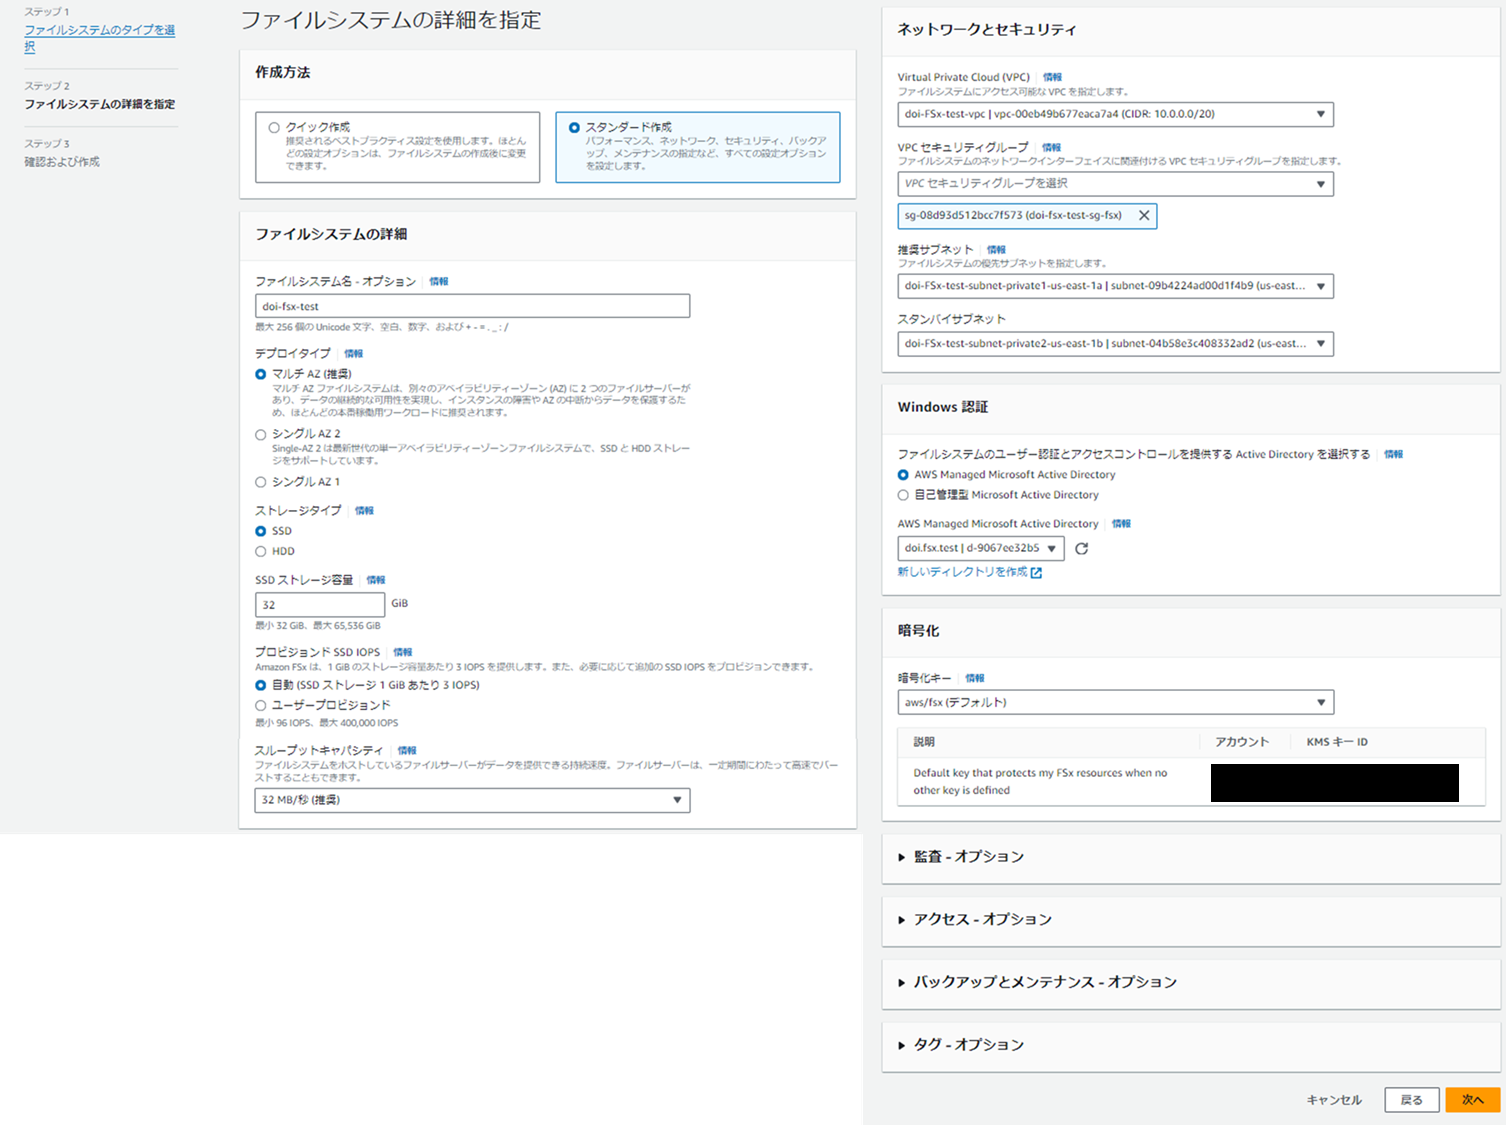Click the KMS キー ID column header

click(x=1337, y=742)
